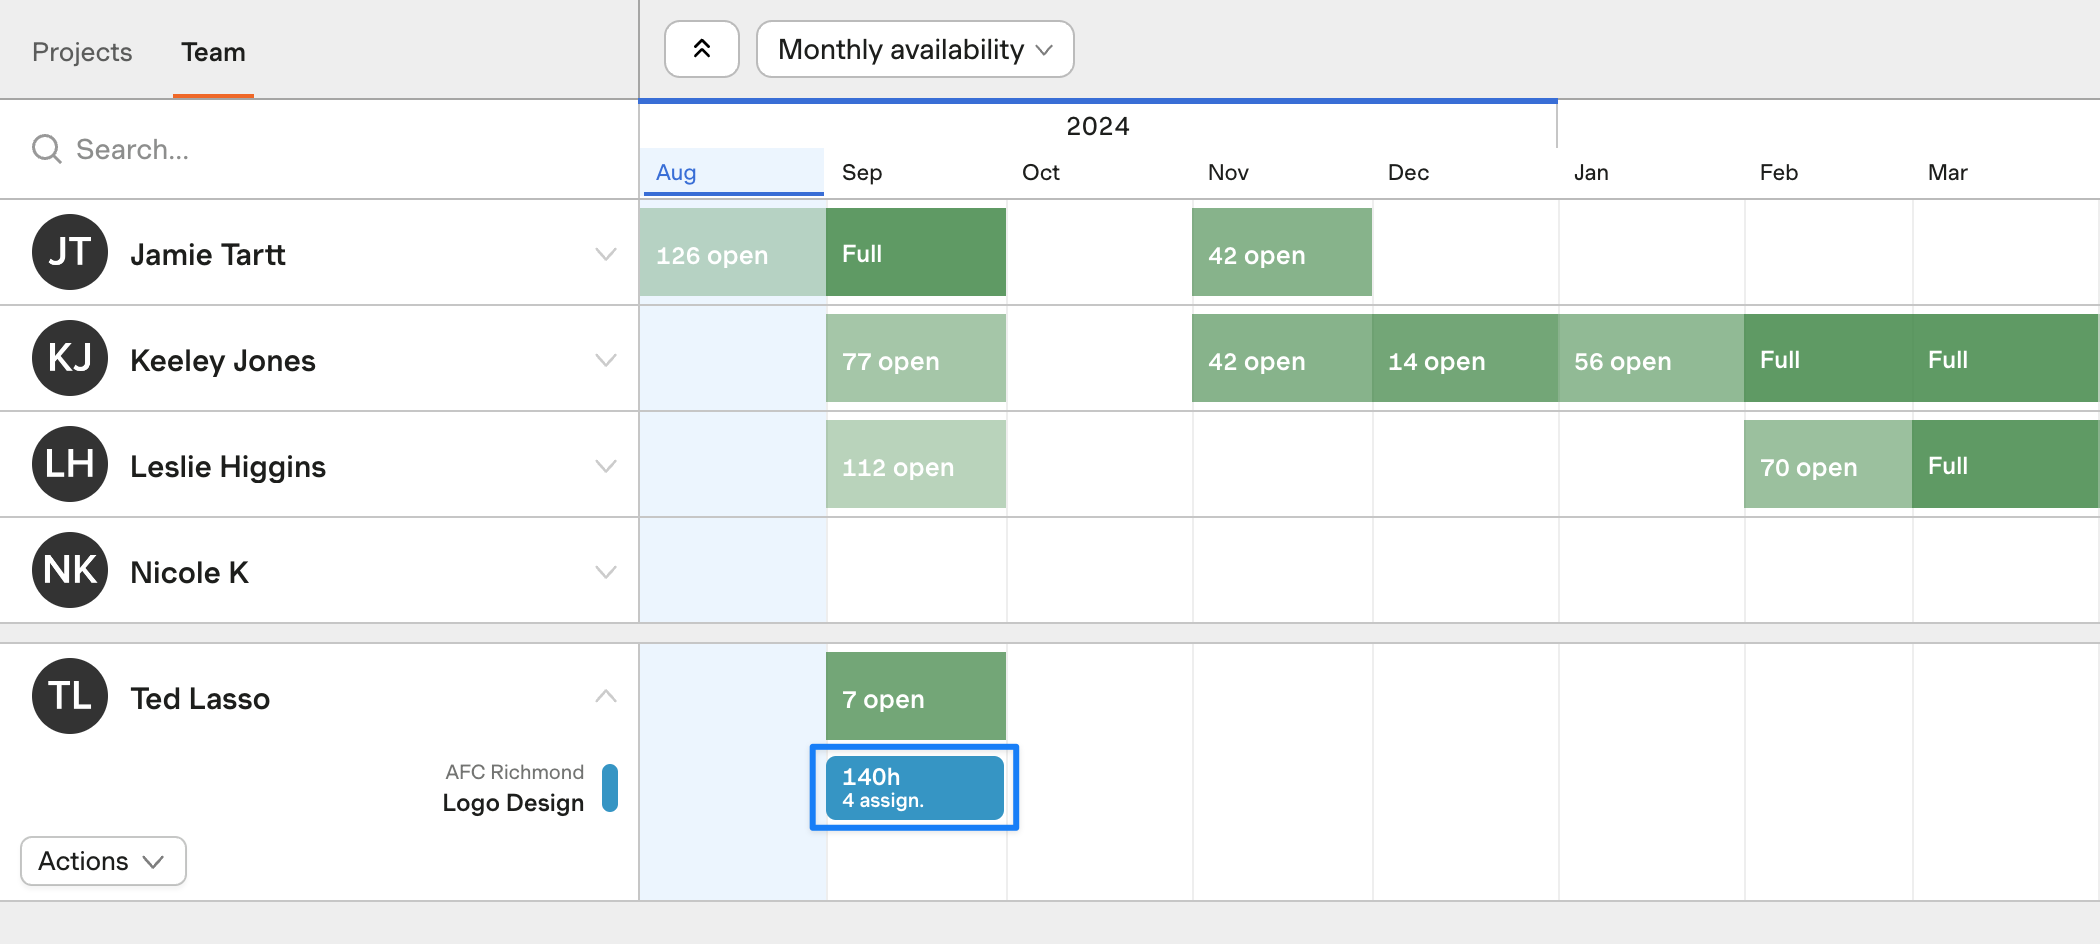Expand Jamie Tartt's row chevron
Image resolution: width=2100 pixels, height=944 pixels.
click(x=606, y=254)
